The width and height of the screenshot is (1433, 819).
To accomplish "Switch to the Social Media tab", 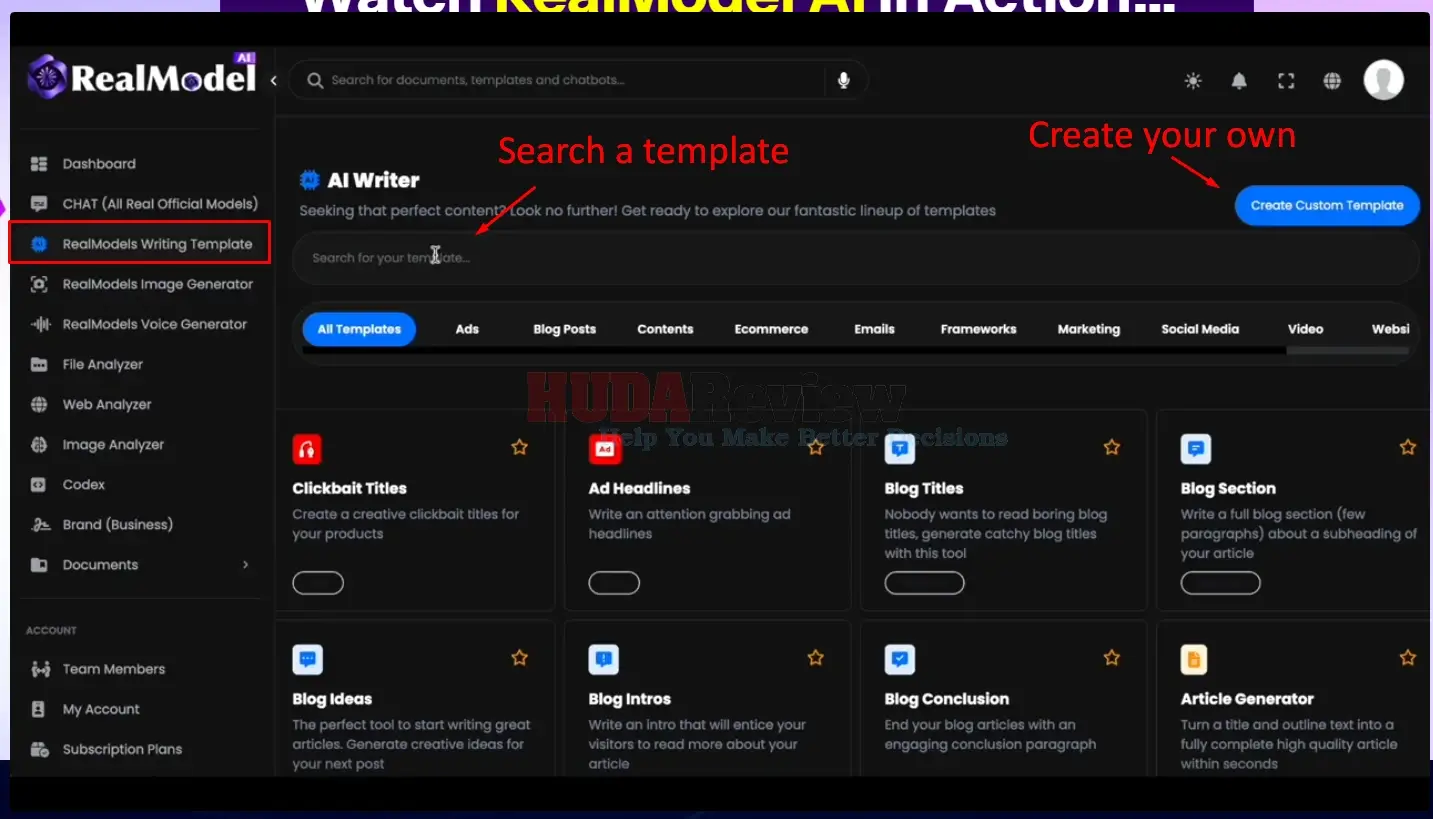I will tap(1200, 329).
